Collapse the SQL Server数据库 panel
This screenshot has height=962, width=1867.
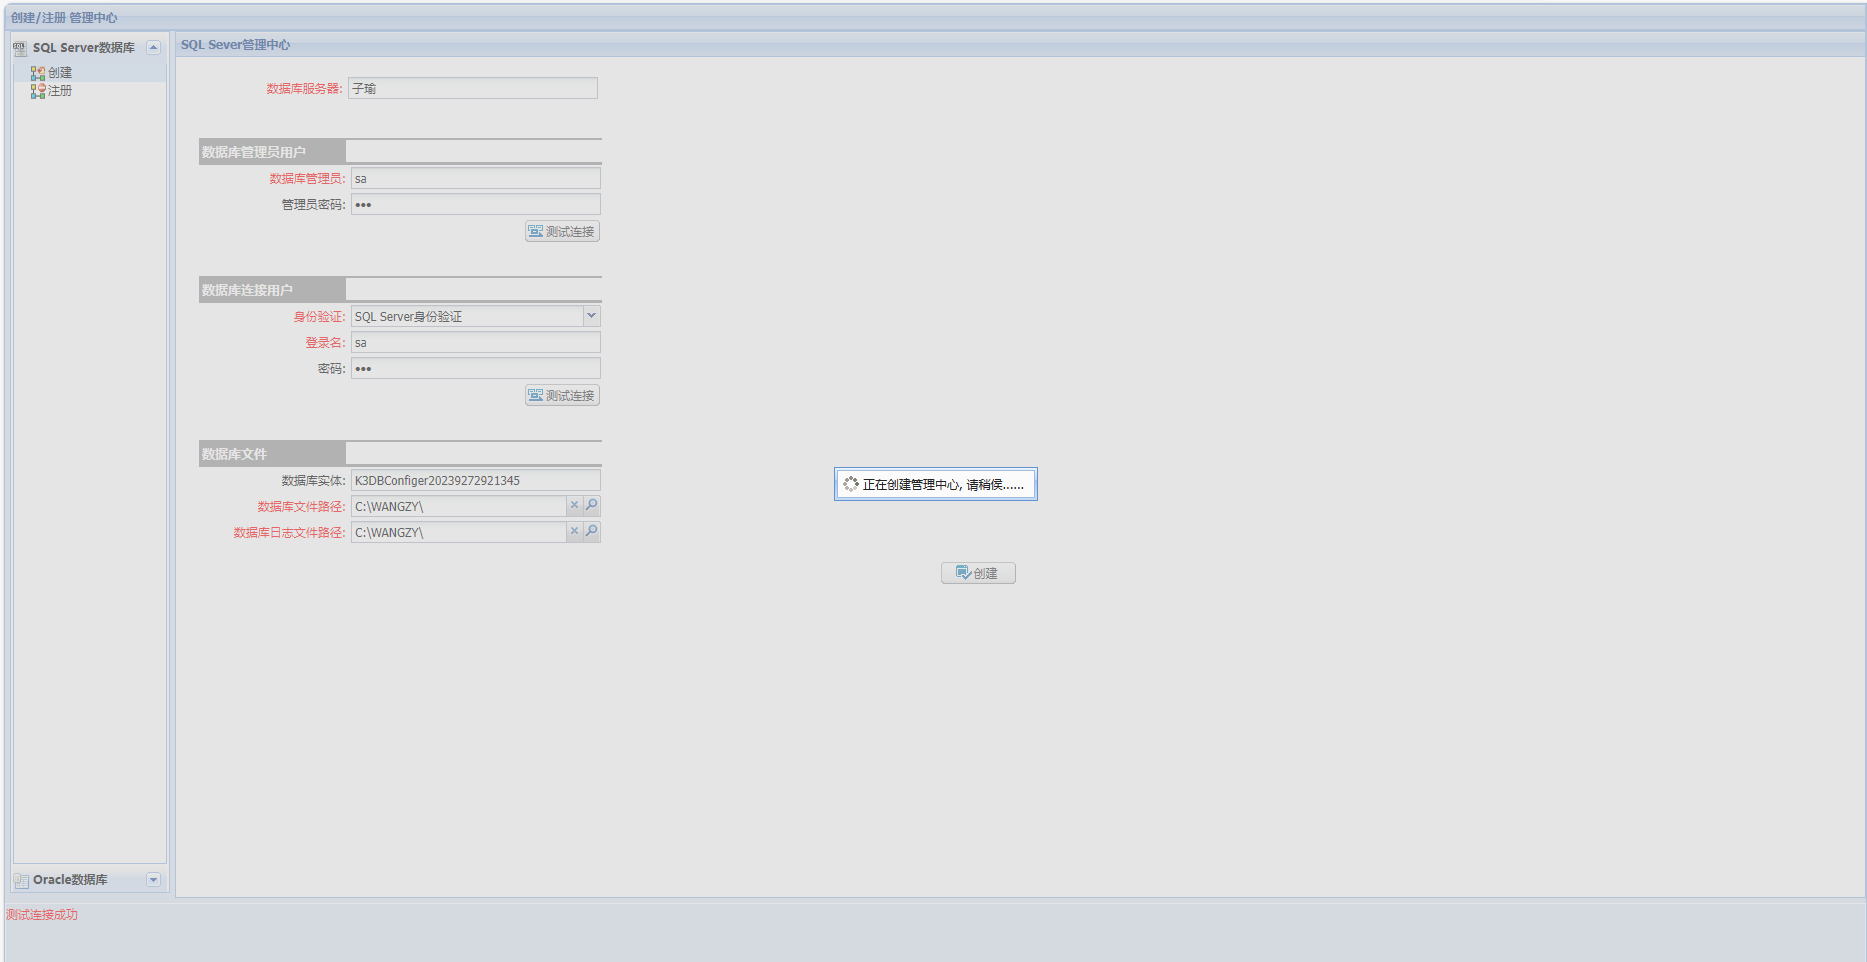[153, 47]
